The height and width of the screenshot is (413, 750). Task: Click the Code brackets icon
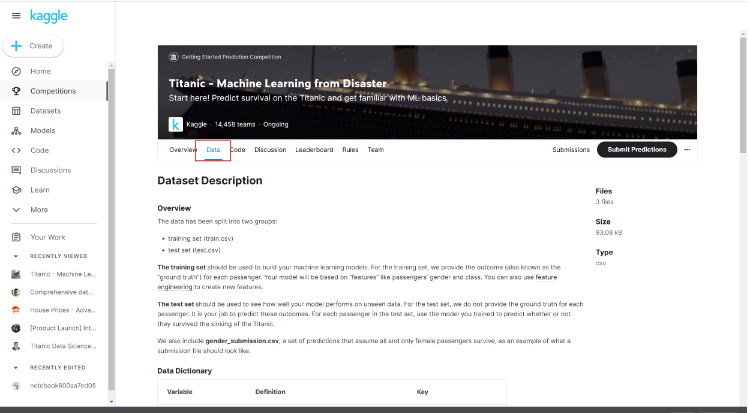(x=16, y=150)
